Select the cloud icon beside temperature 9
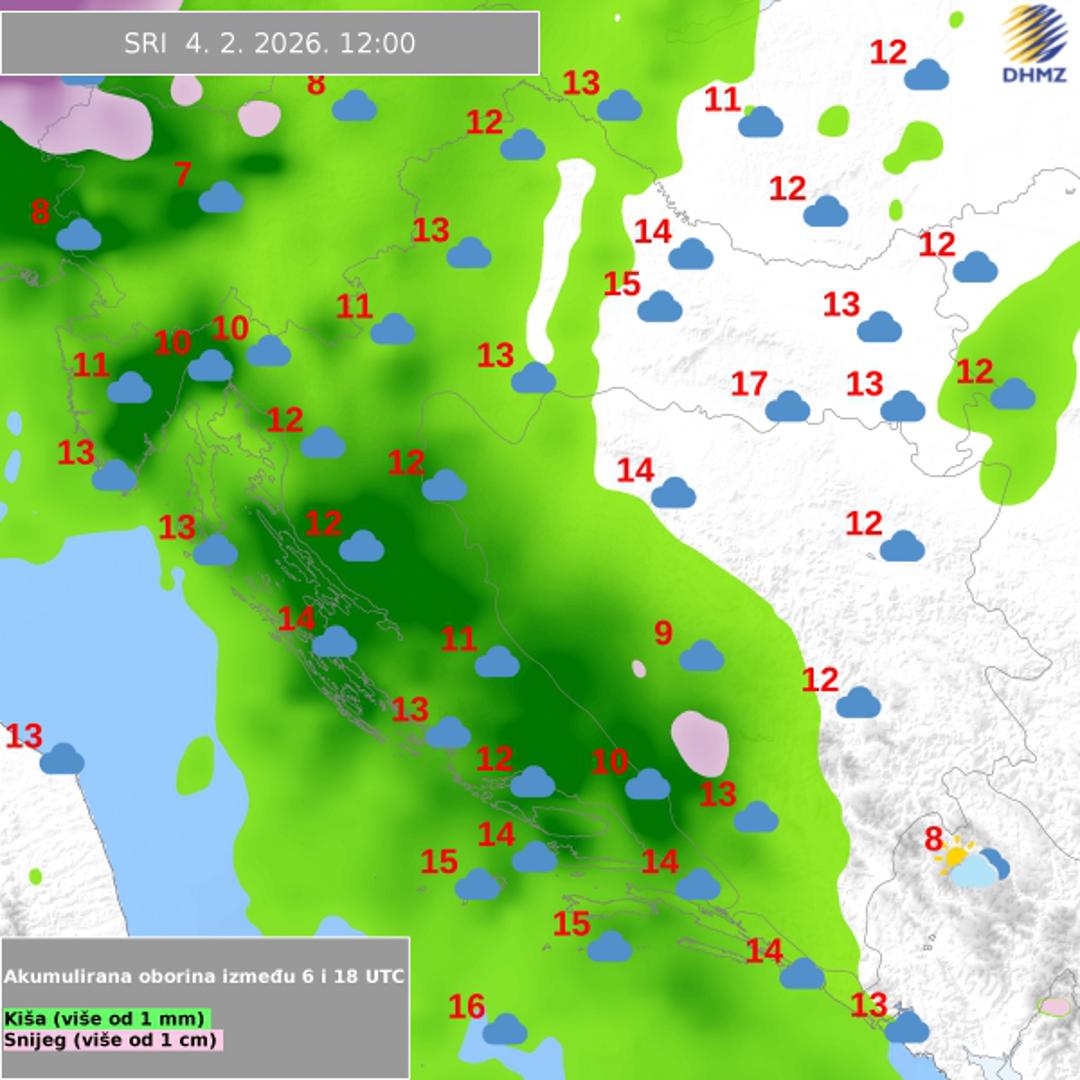 click(701, 656)
